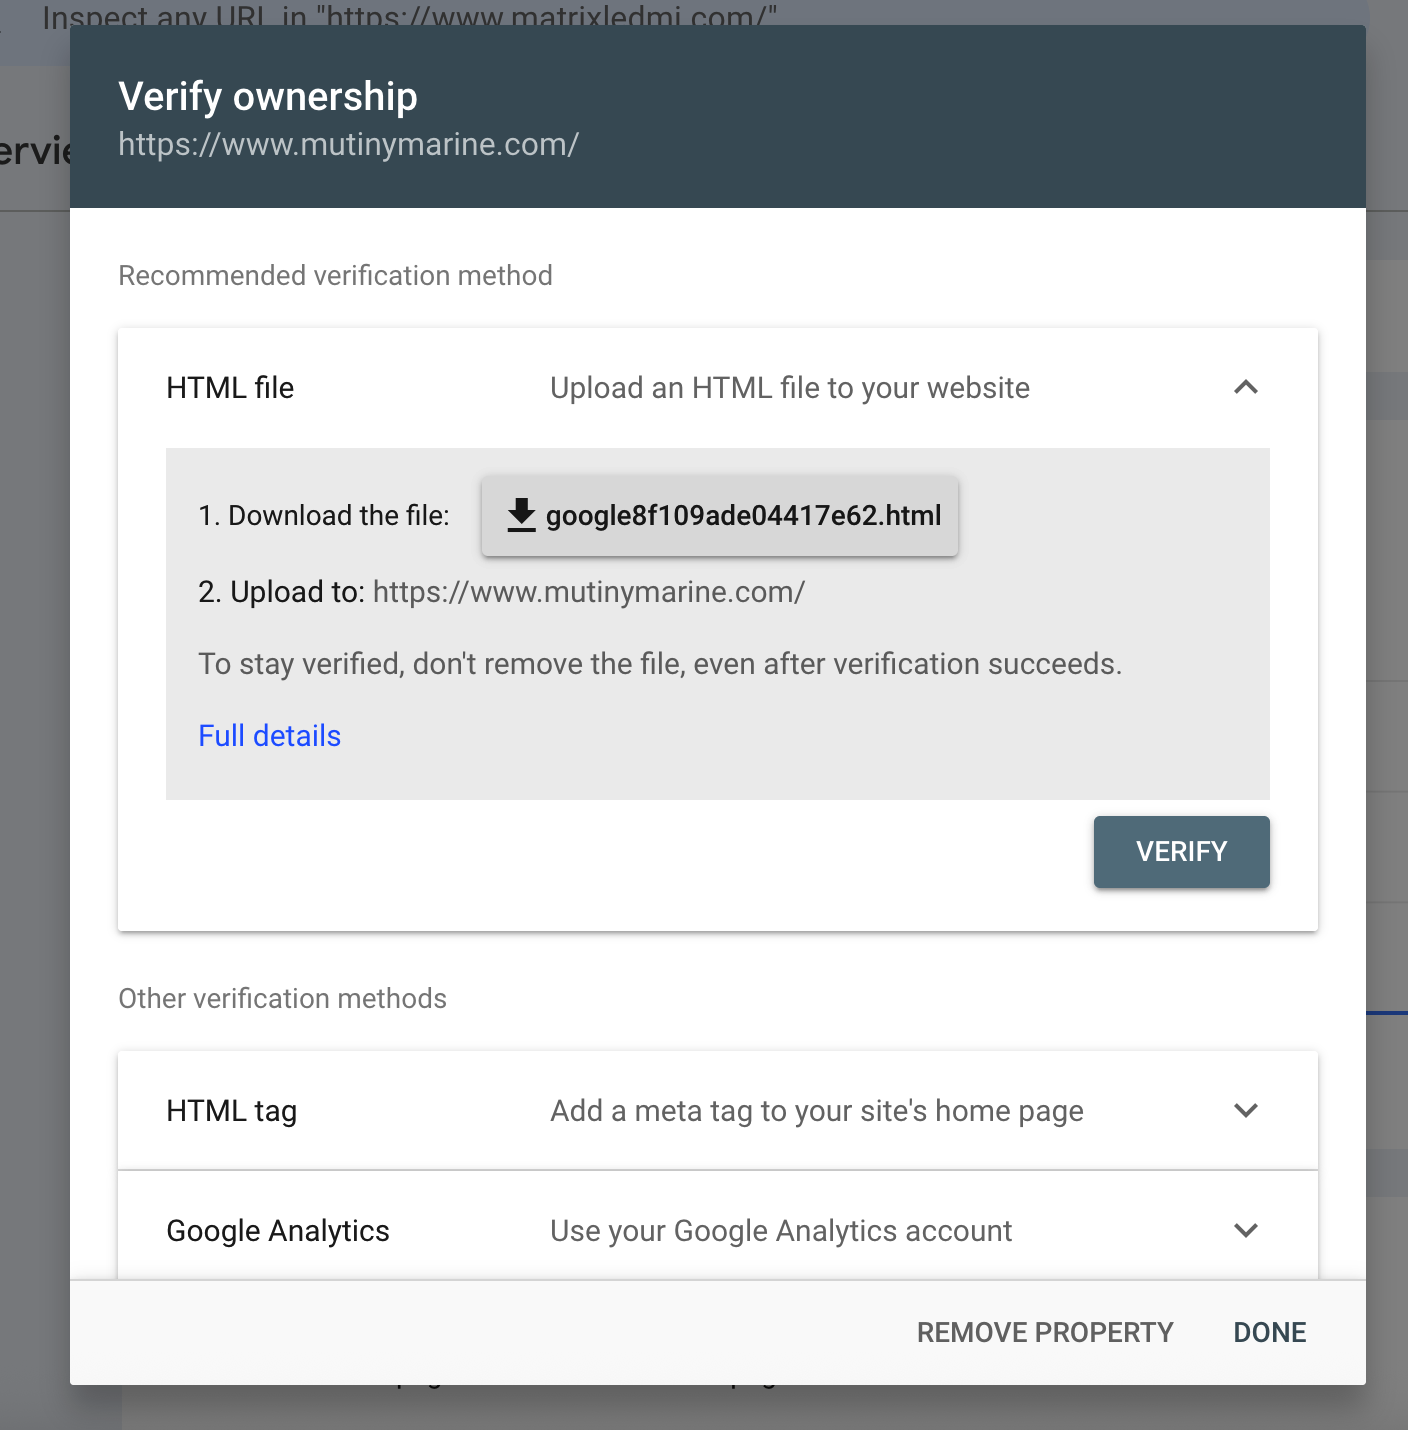Select the "HTML file" method title
The height and width of the screenshot is (1430, 1408).
[230, 388]
